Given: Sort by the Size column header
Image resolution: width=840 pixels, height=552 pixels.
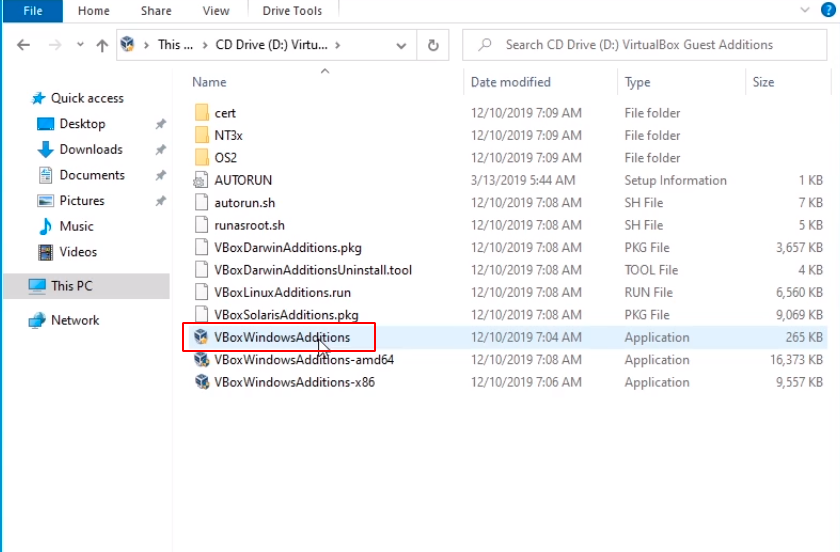Looking at the screenshot, I should pyautogui.click(x=763, y=82).
